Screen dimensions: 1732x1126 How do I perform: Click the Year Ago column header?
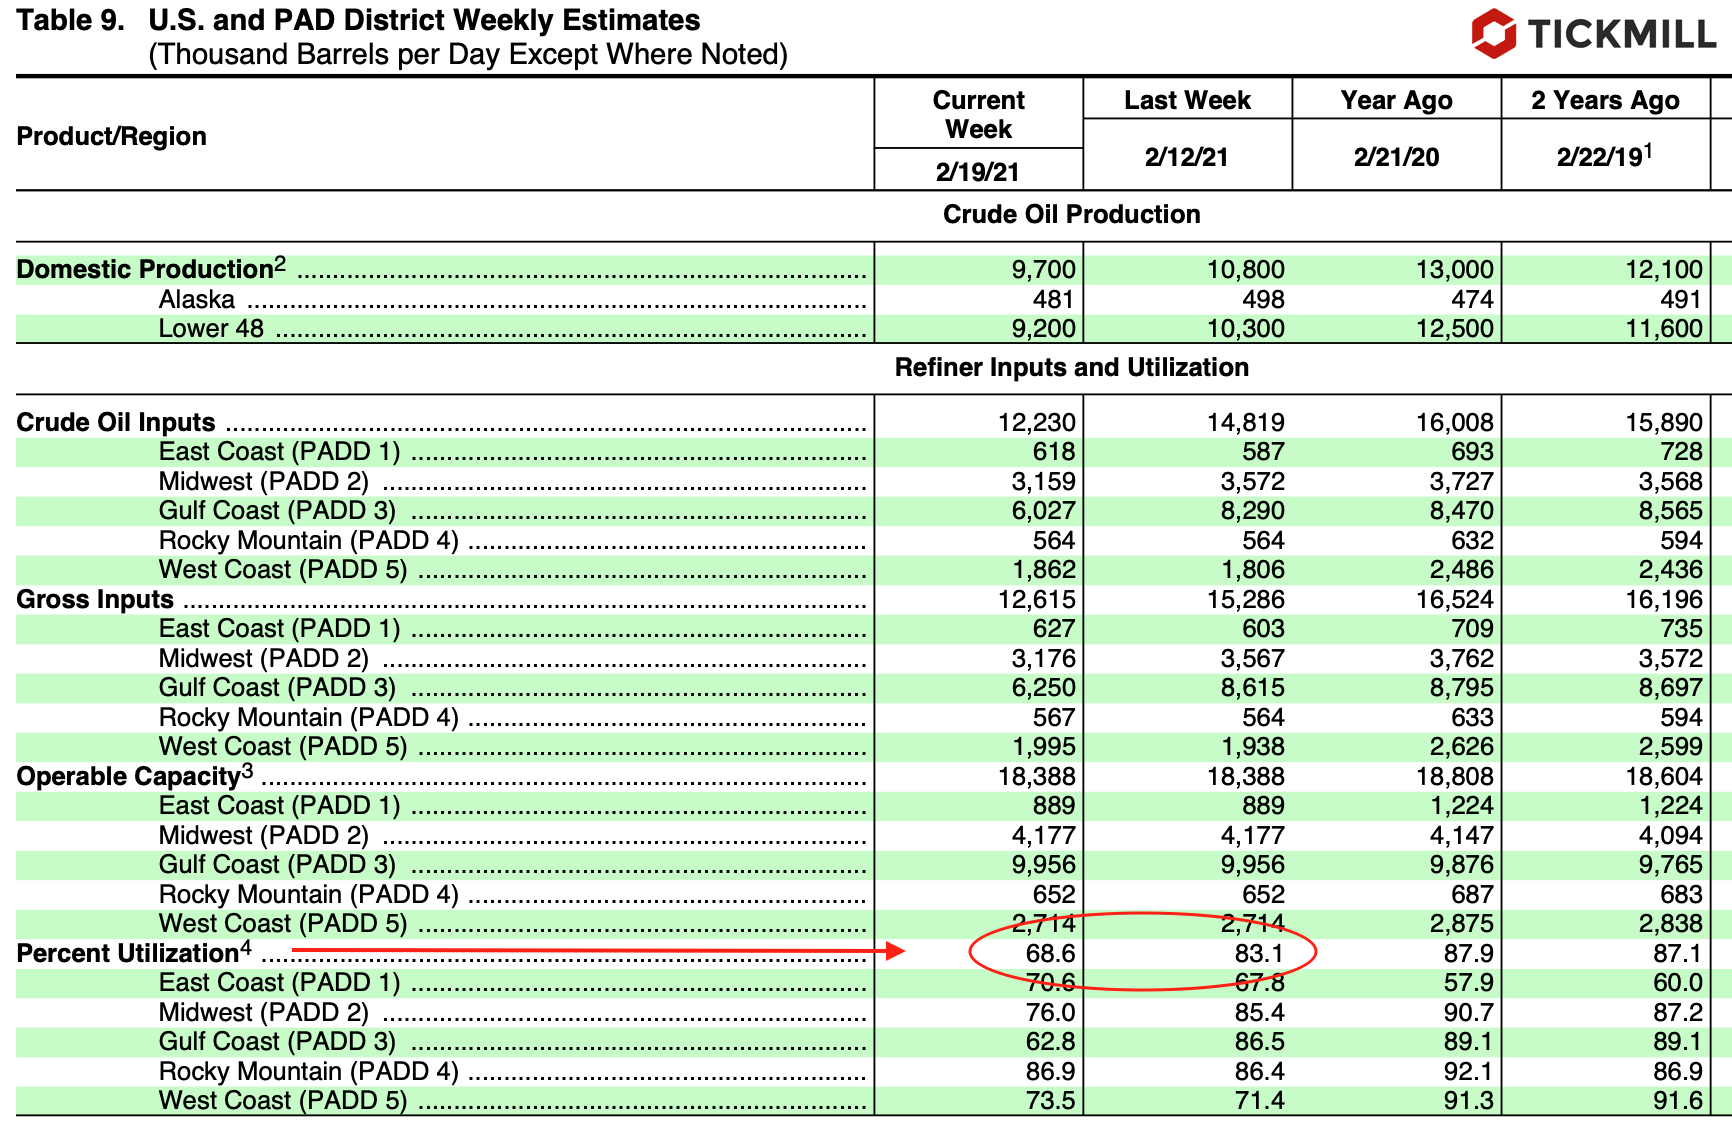tap(1396, 100)
